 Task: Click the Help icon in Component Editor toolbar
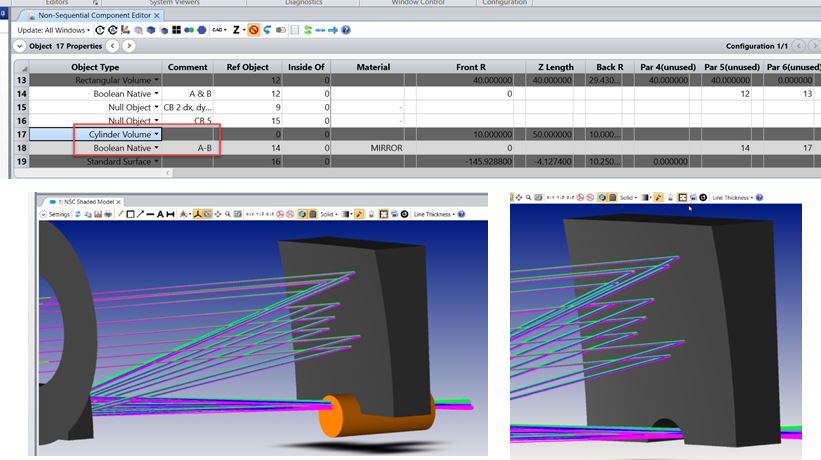point(346,30)
